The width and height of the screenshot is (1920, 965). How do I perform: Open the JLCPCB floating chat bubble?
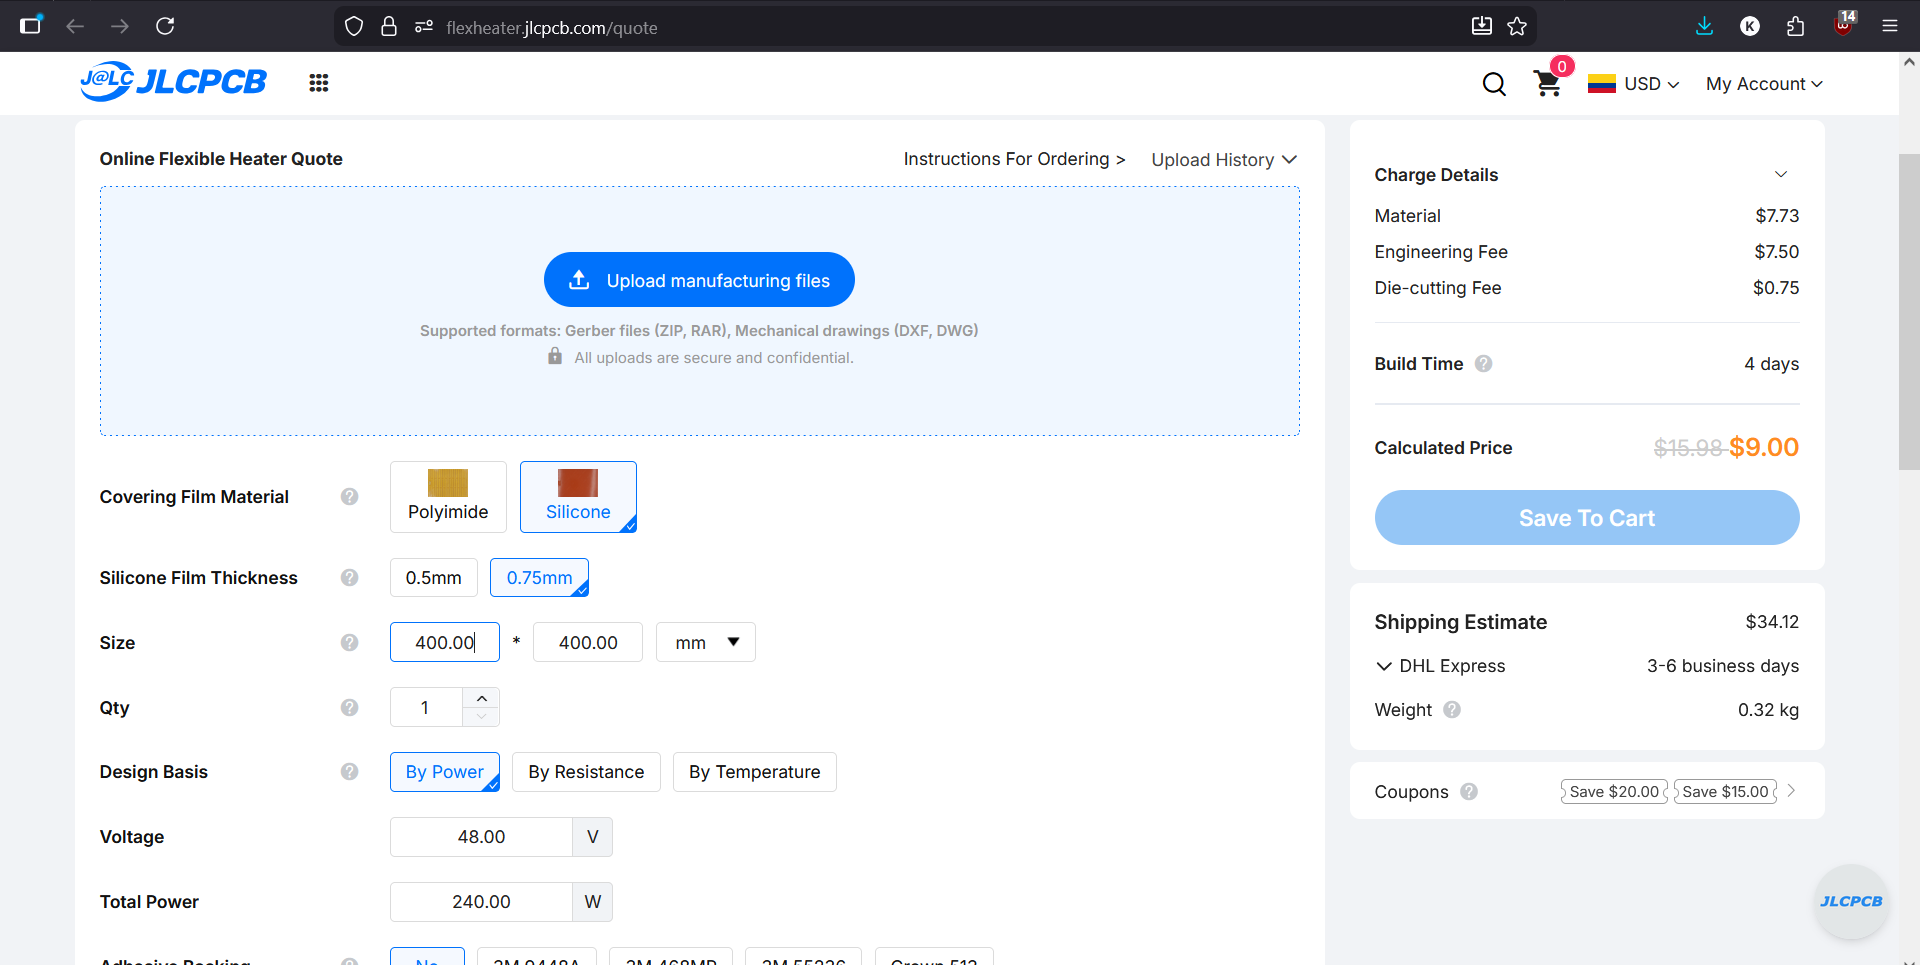pos(1851,901)
